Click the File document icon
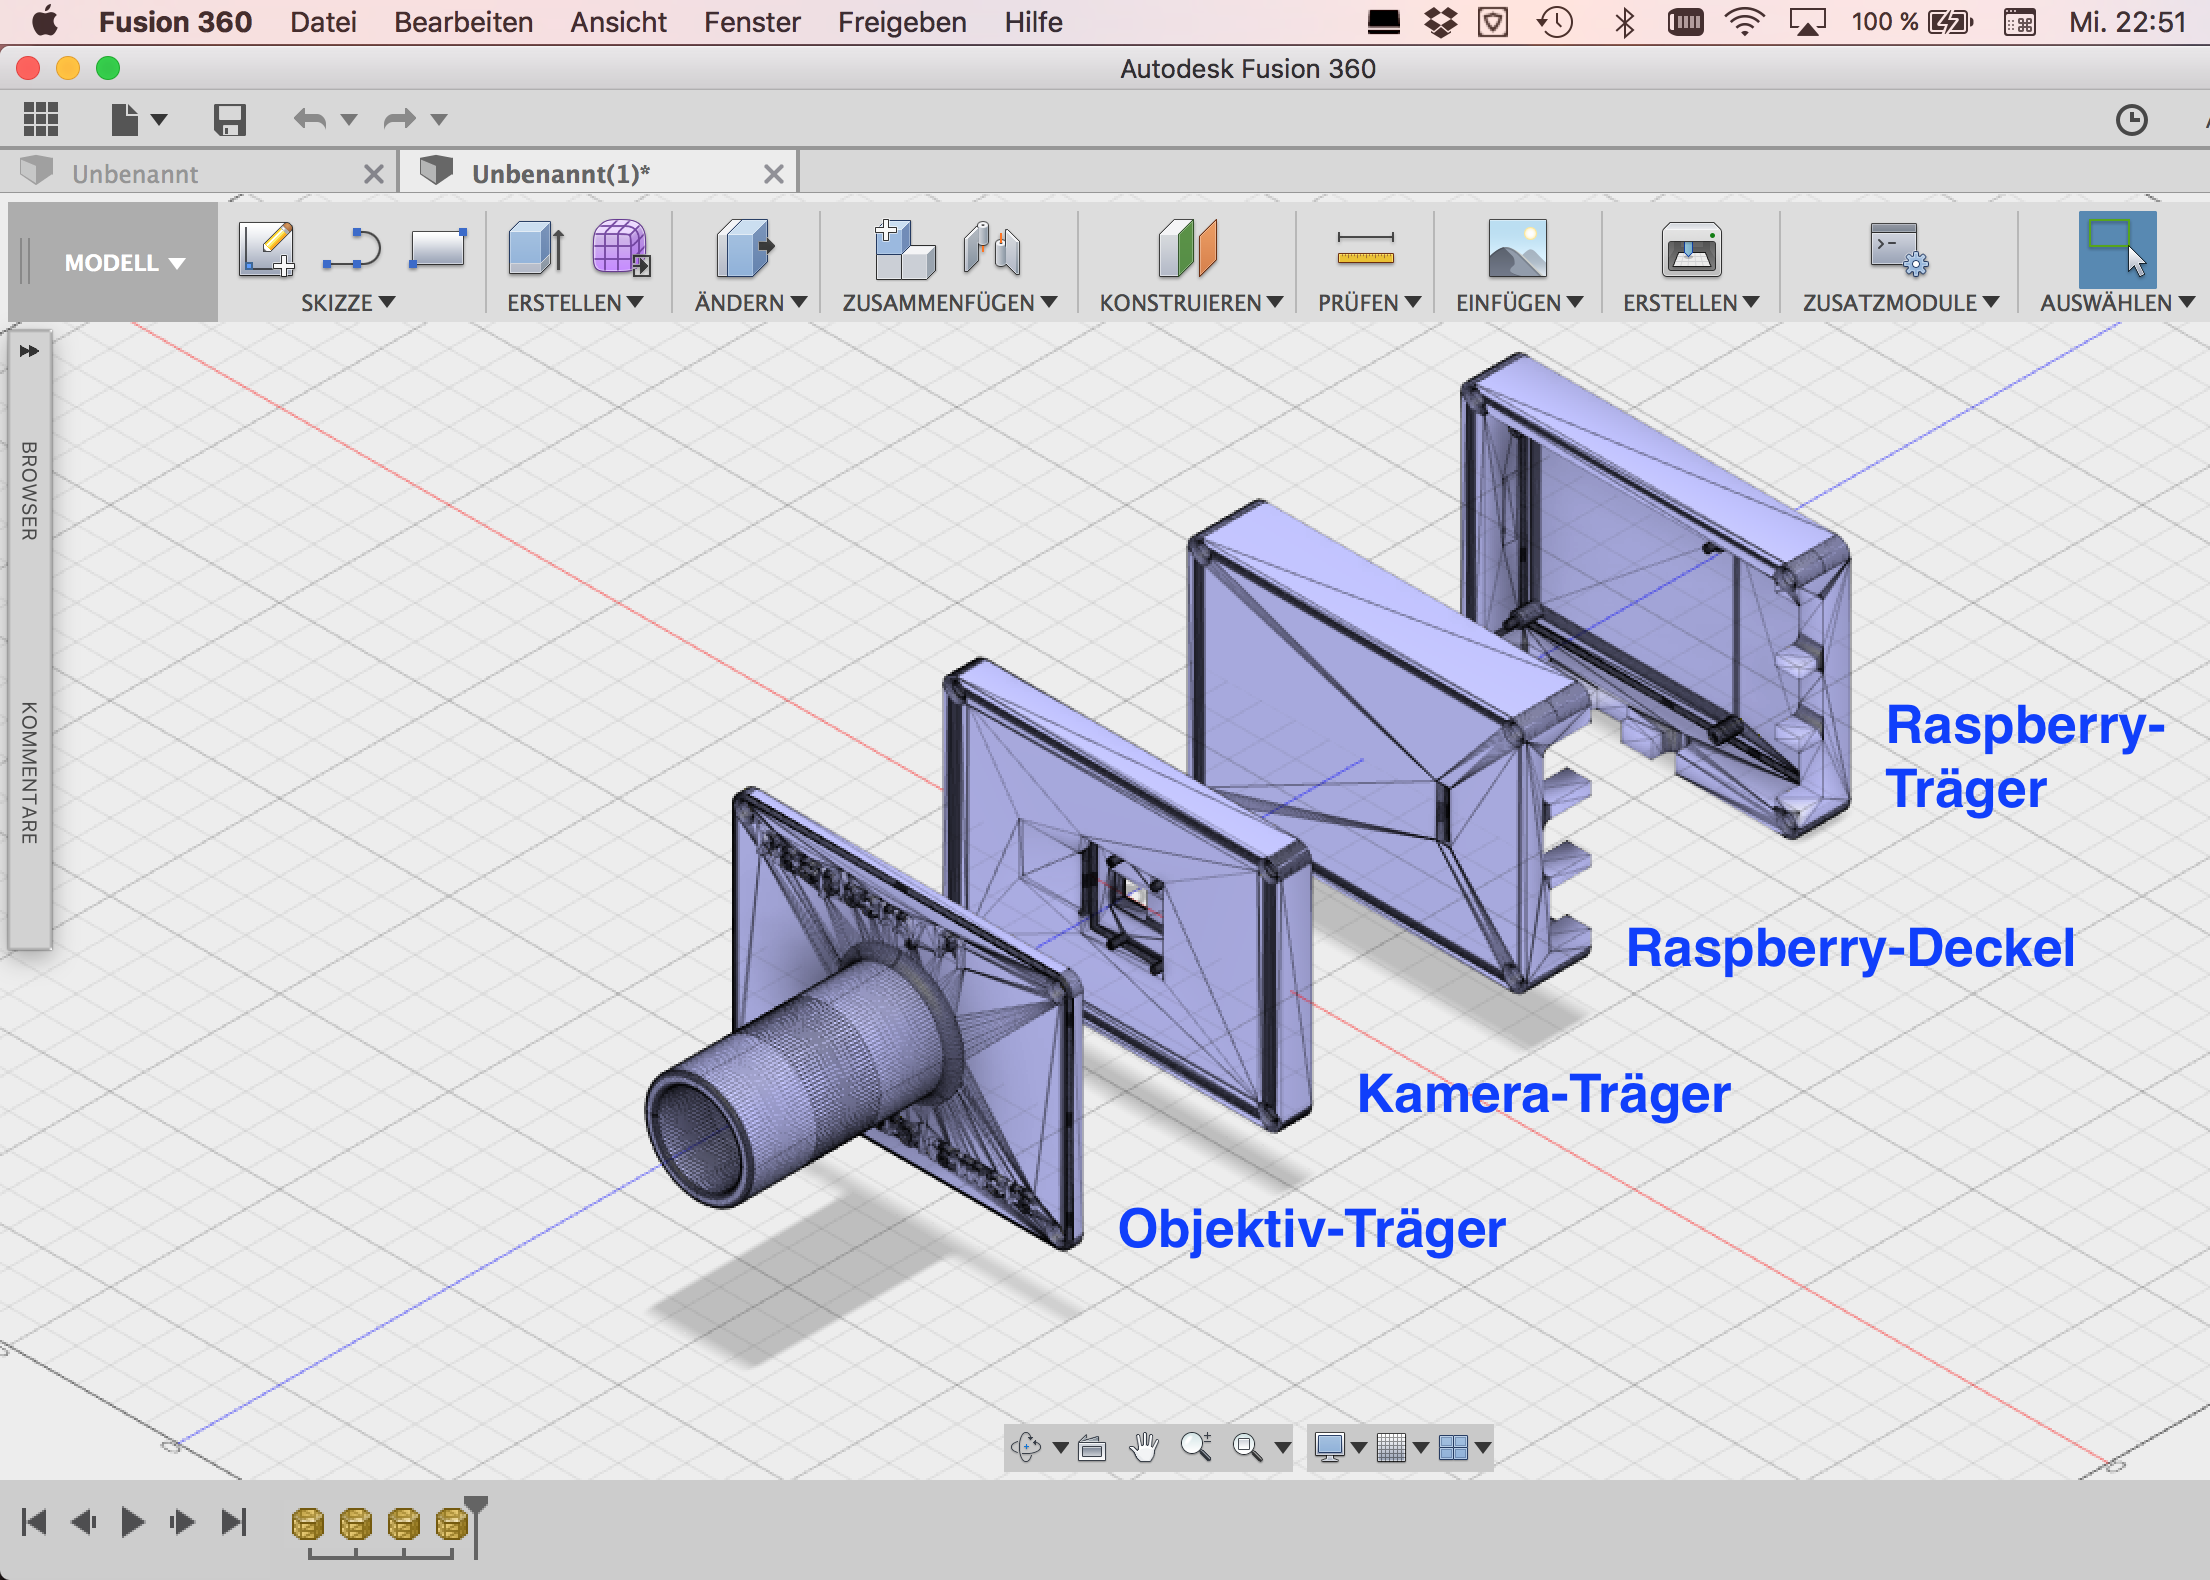The width and height of the screenshot is (2210, 1580). (x=124, y=120)
